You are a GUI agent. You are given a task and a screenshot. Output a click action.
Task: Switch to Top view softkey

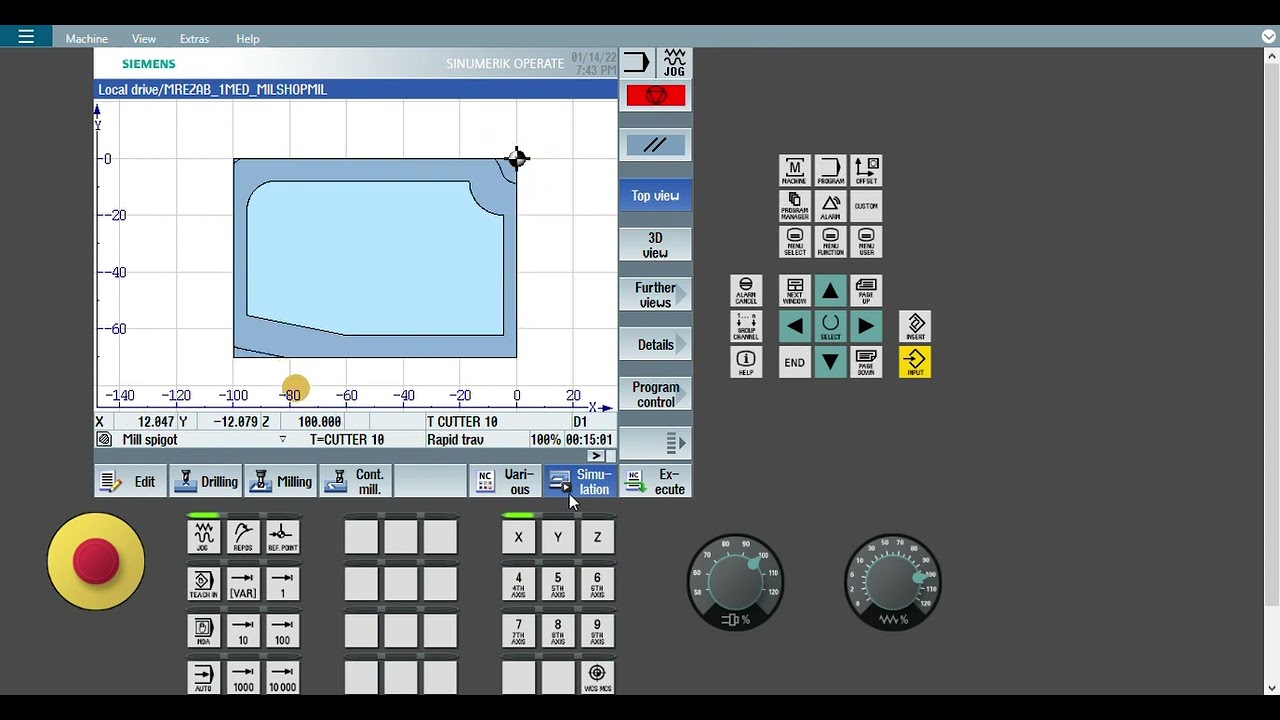coord(655,196)
